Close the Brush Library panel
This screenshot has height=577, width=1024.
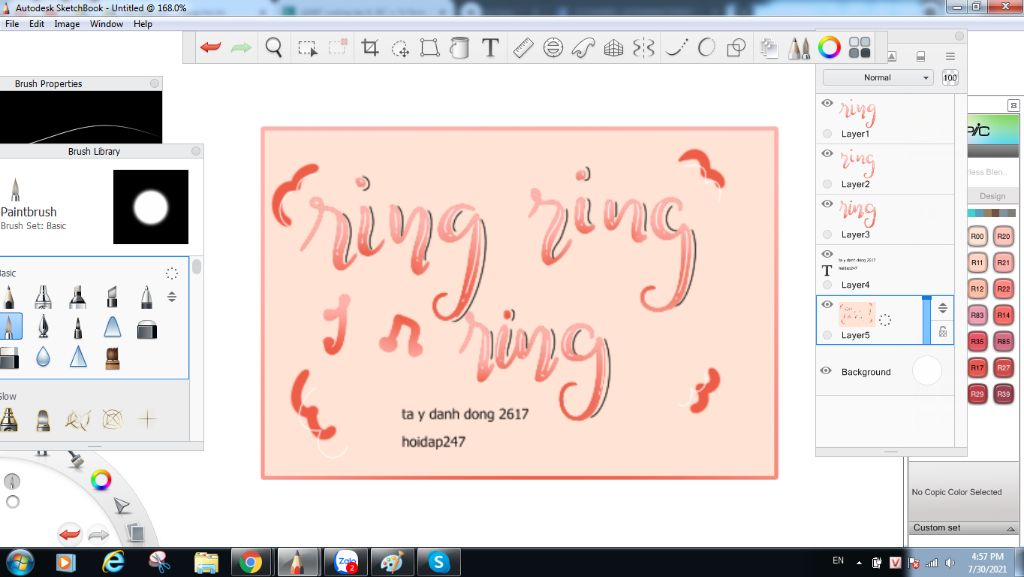pyautogui.click(x=195, y=151)
